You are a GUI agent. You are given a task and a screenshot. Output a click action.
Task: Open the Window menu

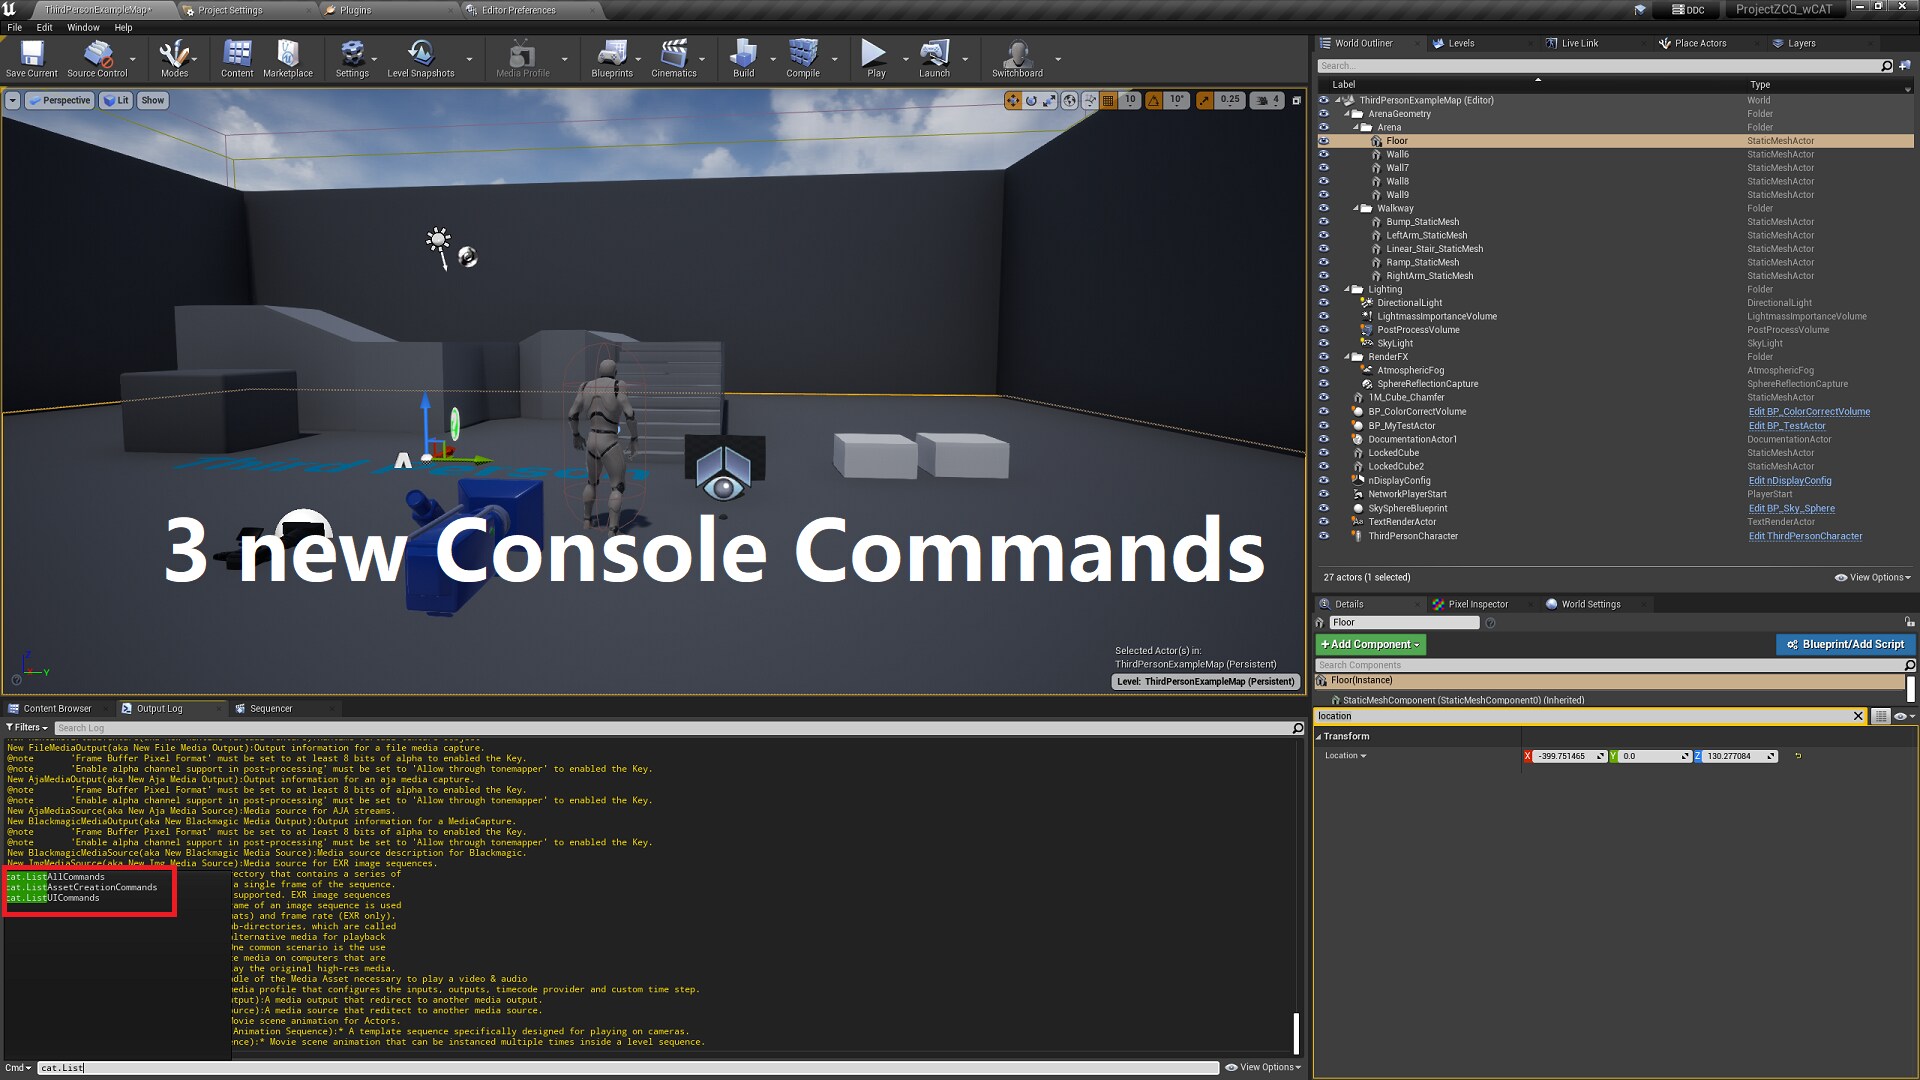tap(83, 27)
